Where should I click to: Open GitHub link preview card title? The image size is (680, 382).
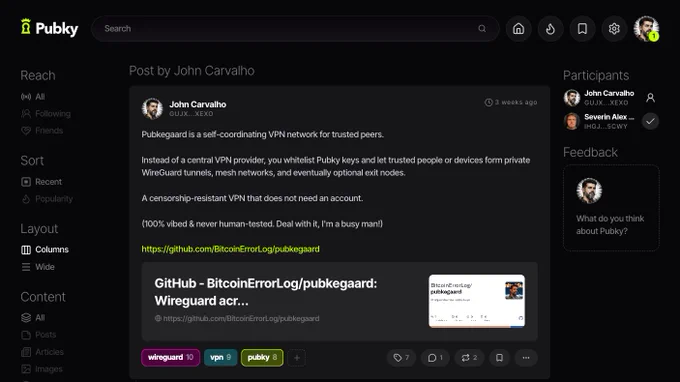tap(266, 292)
